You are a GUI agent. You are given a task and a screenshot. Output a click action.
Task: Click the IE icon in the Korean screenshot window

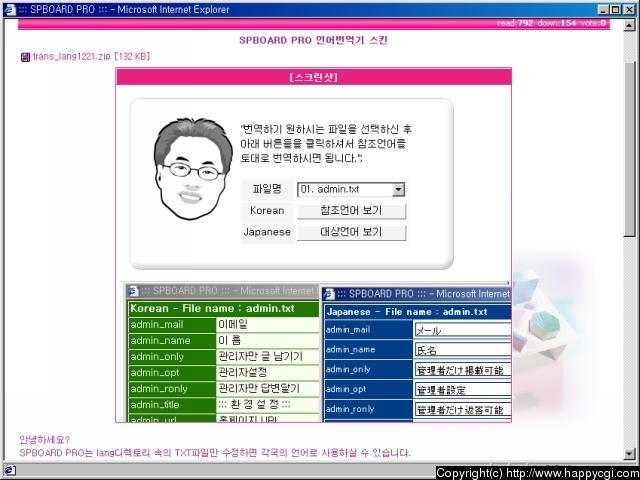(133, 291)
